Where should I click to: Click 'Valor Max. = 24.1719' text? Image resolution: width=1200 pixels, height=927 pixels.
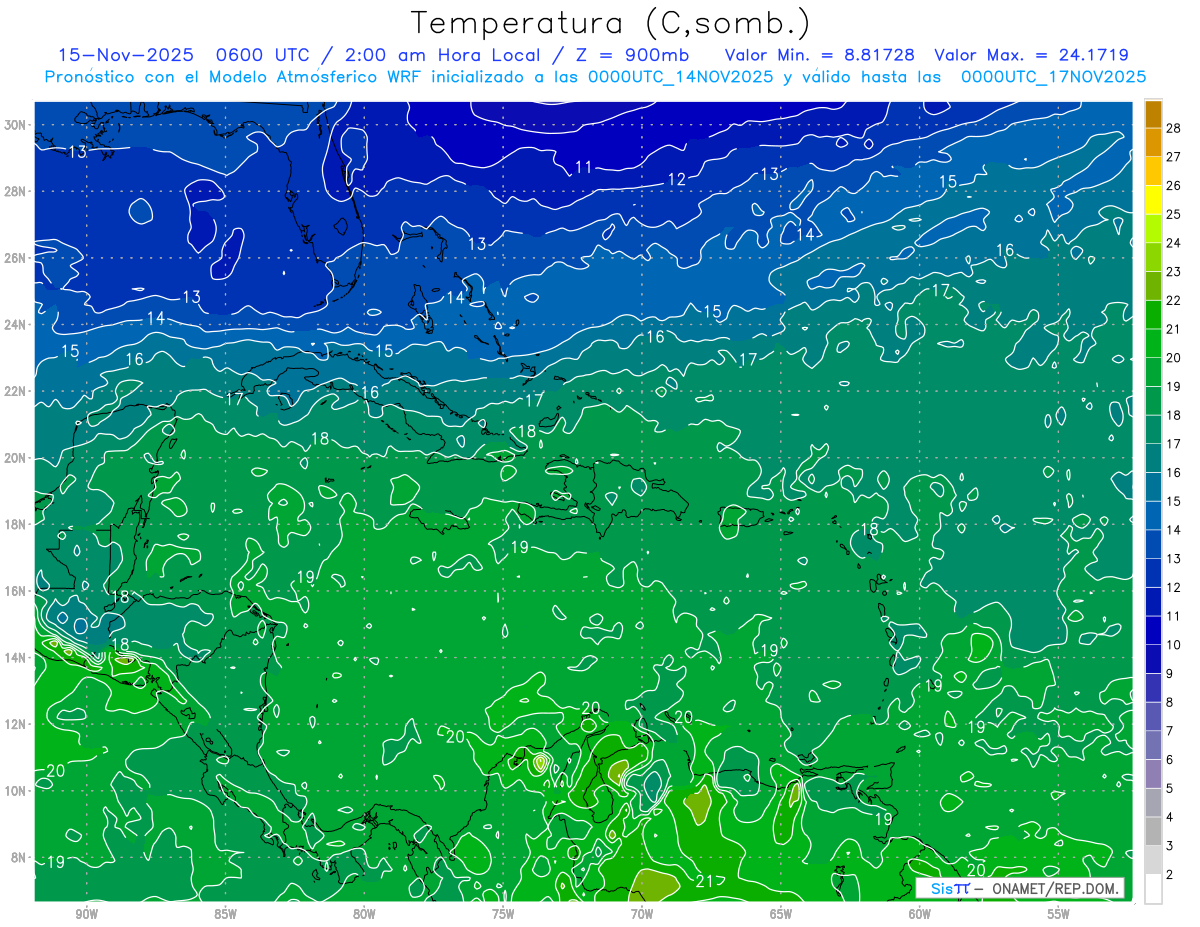(1031, 56)
